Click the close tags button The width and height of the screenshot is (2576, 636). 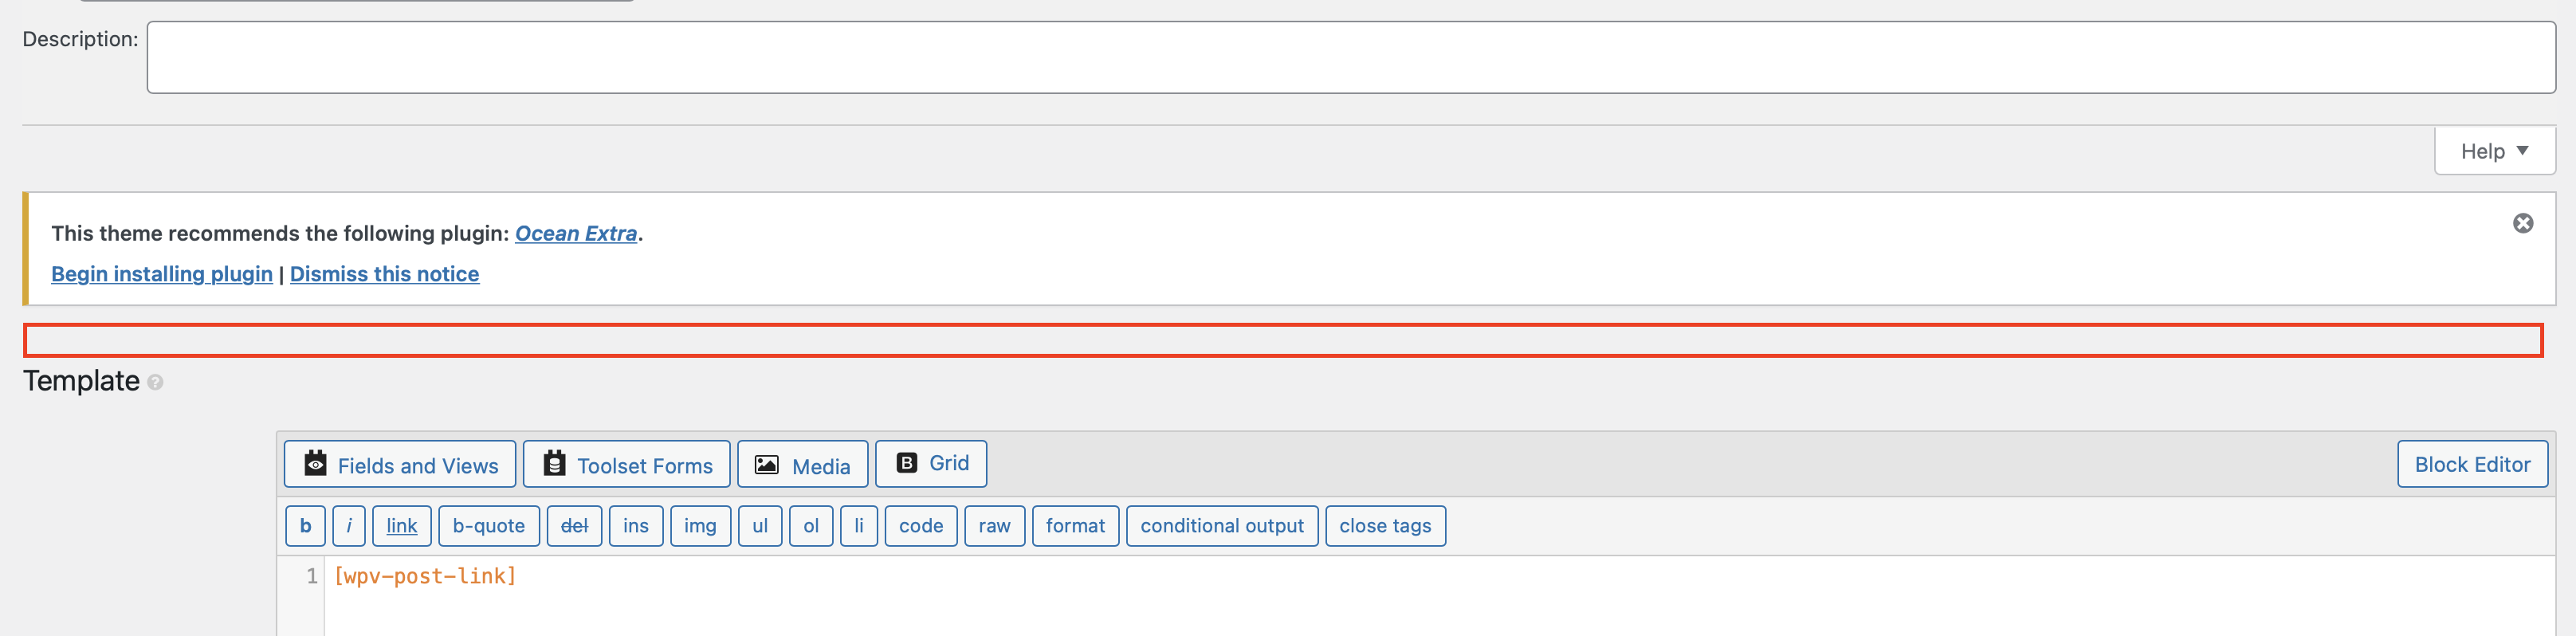[x=1385, y=526]
